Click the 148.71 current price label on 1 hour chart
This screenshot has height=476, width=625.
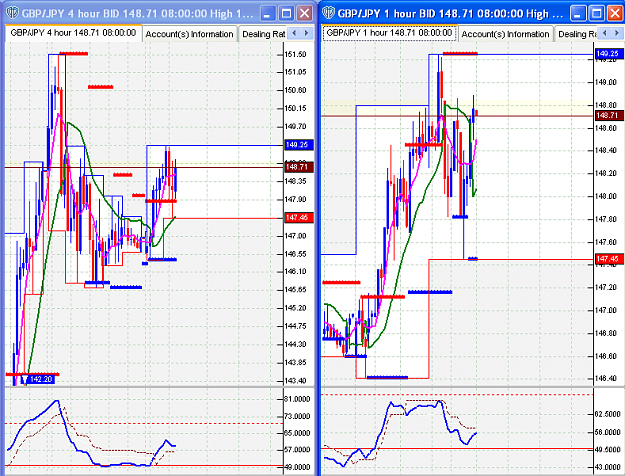click(609, 116)
